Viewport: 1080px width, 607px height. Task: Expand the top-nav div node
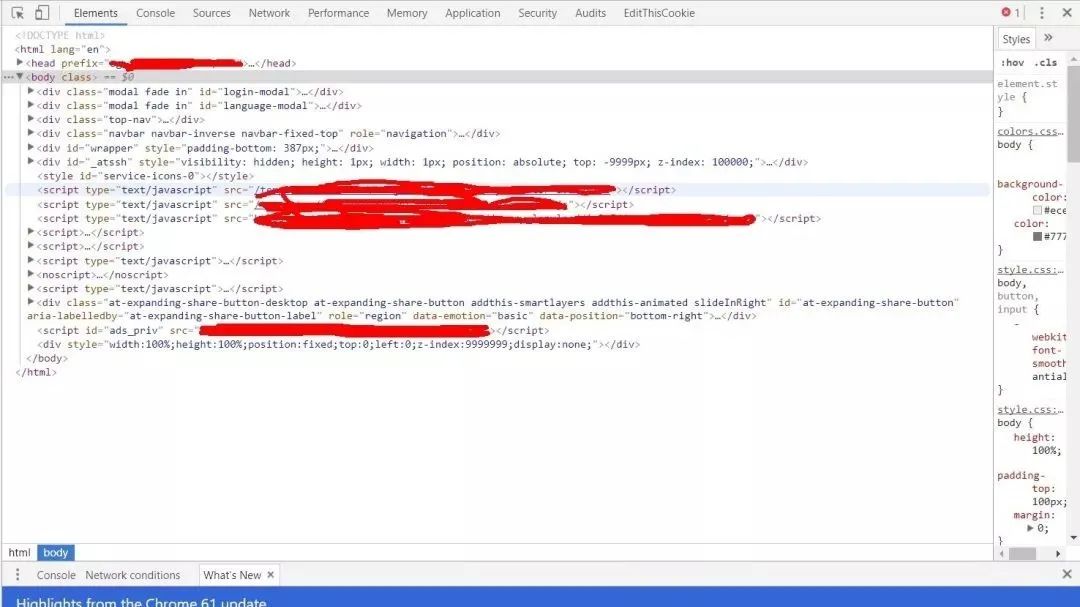(31, 119)
